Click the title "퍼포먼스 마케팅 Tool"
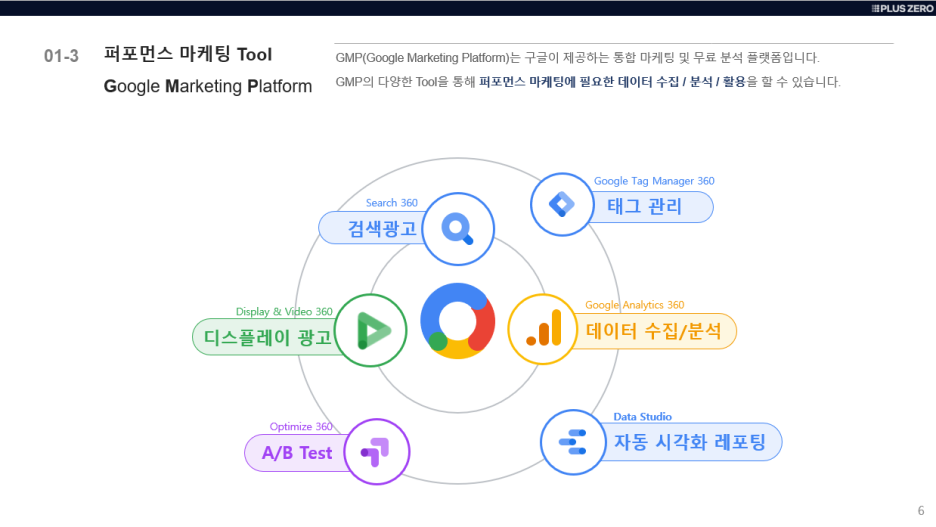 [x=188, y=54]
